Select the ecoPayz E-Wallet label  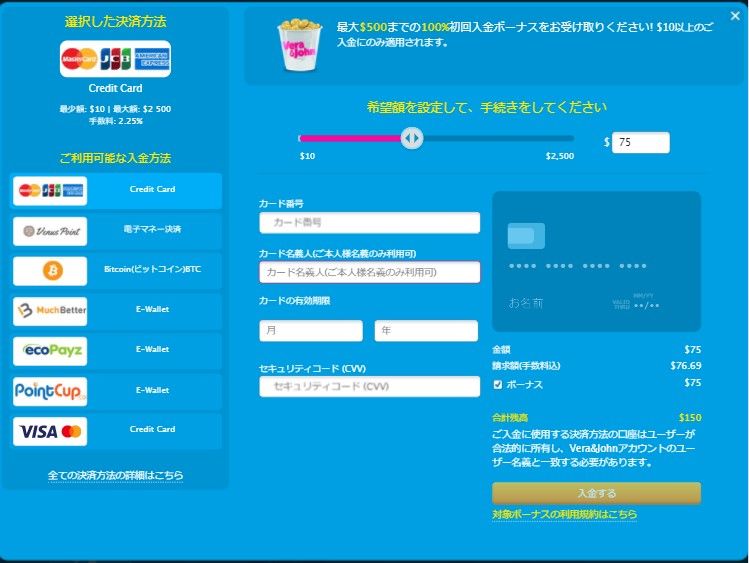(152, 350)
